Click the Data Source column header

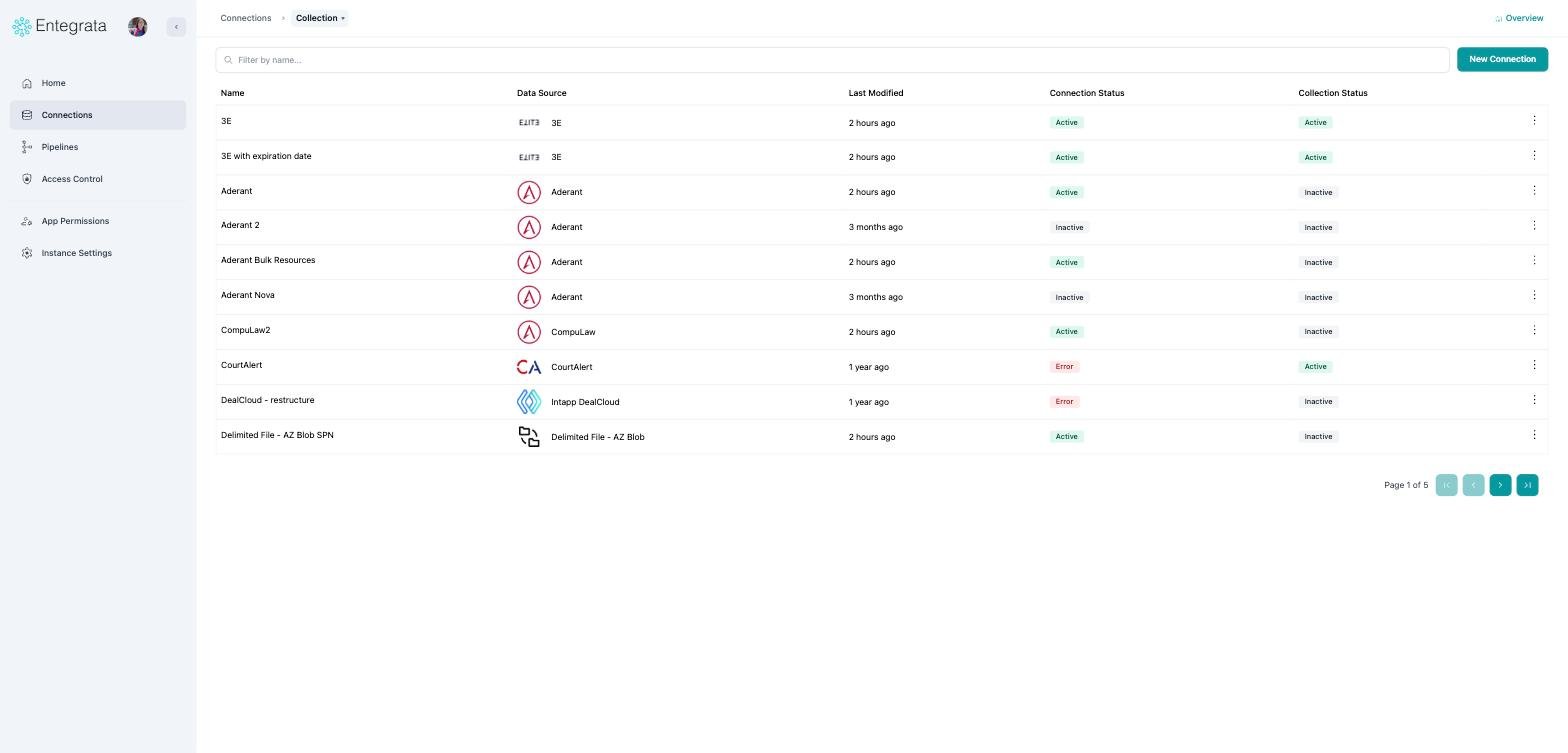pyautogui.click(x=541, y=93)
